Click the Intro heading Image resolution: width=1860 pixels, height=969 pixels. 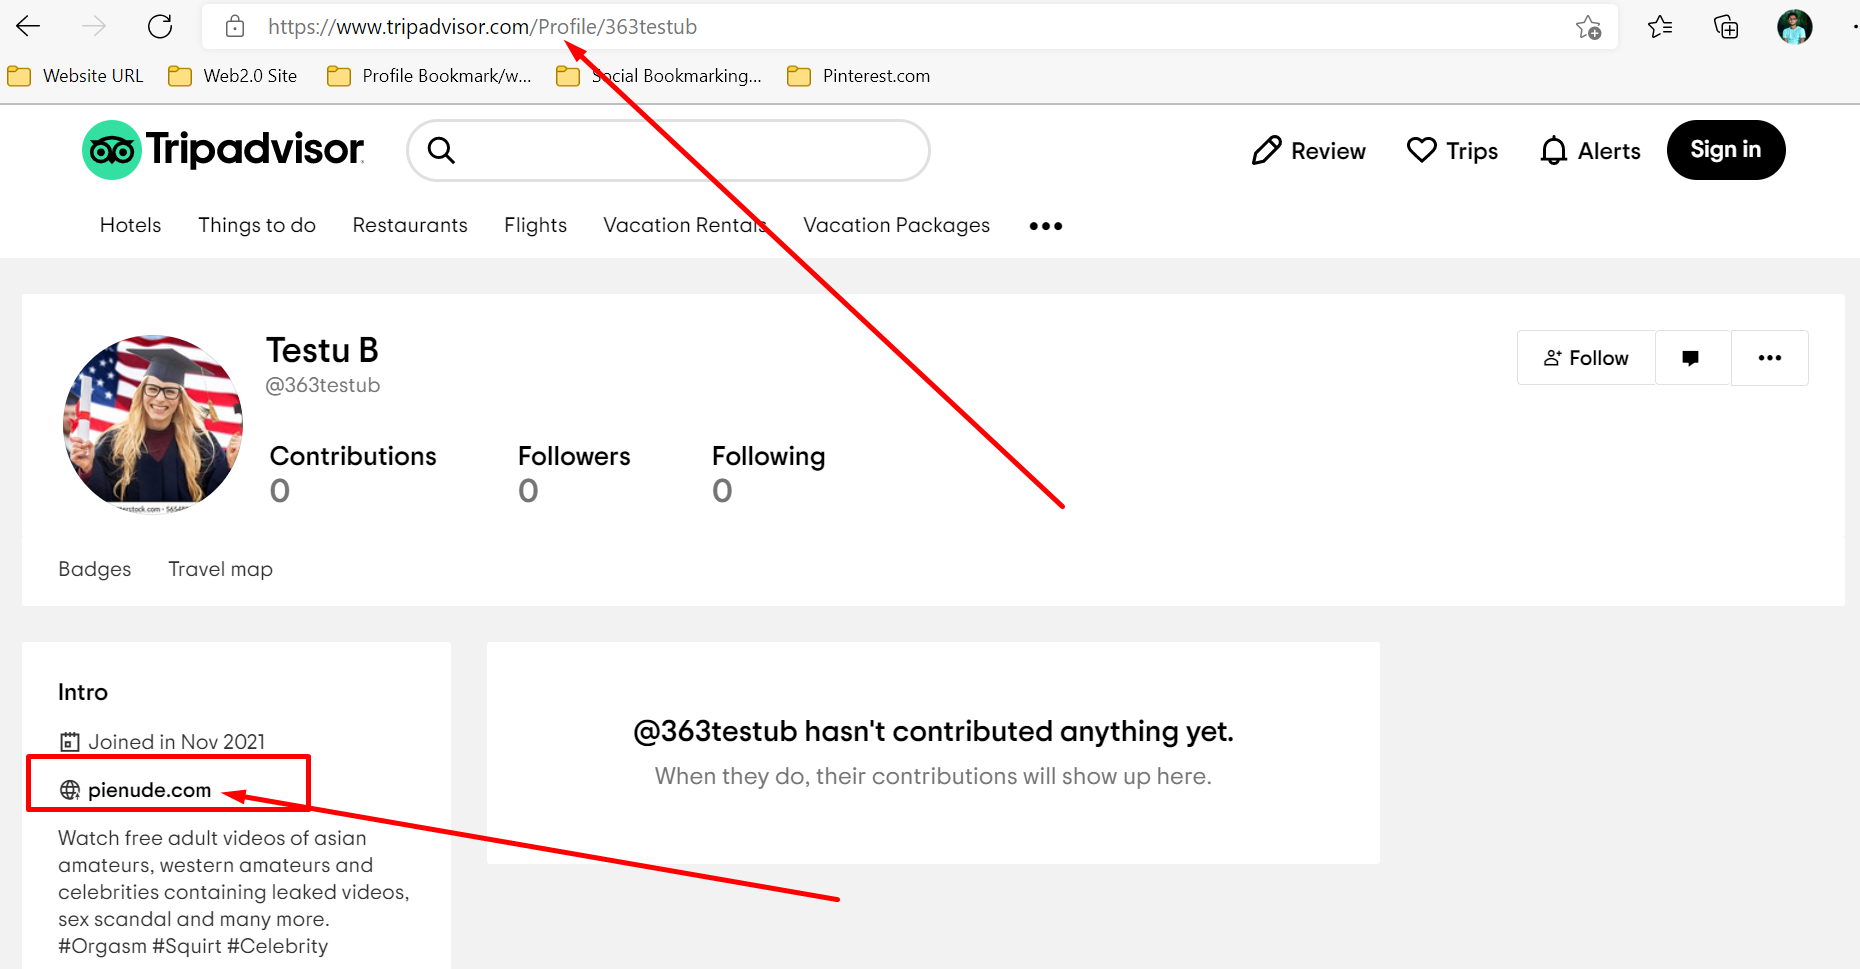pyautogui.click(x=83, y=692)
